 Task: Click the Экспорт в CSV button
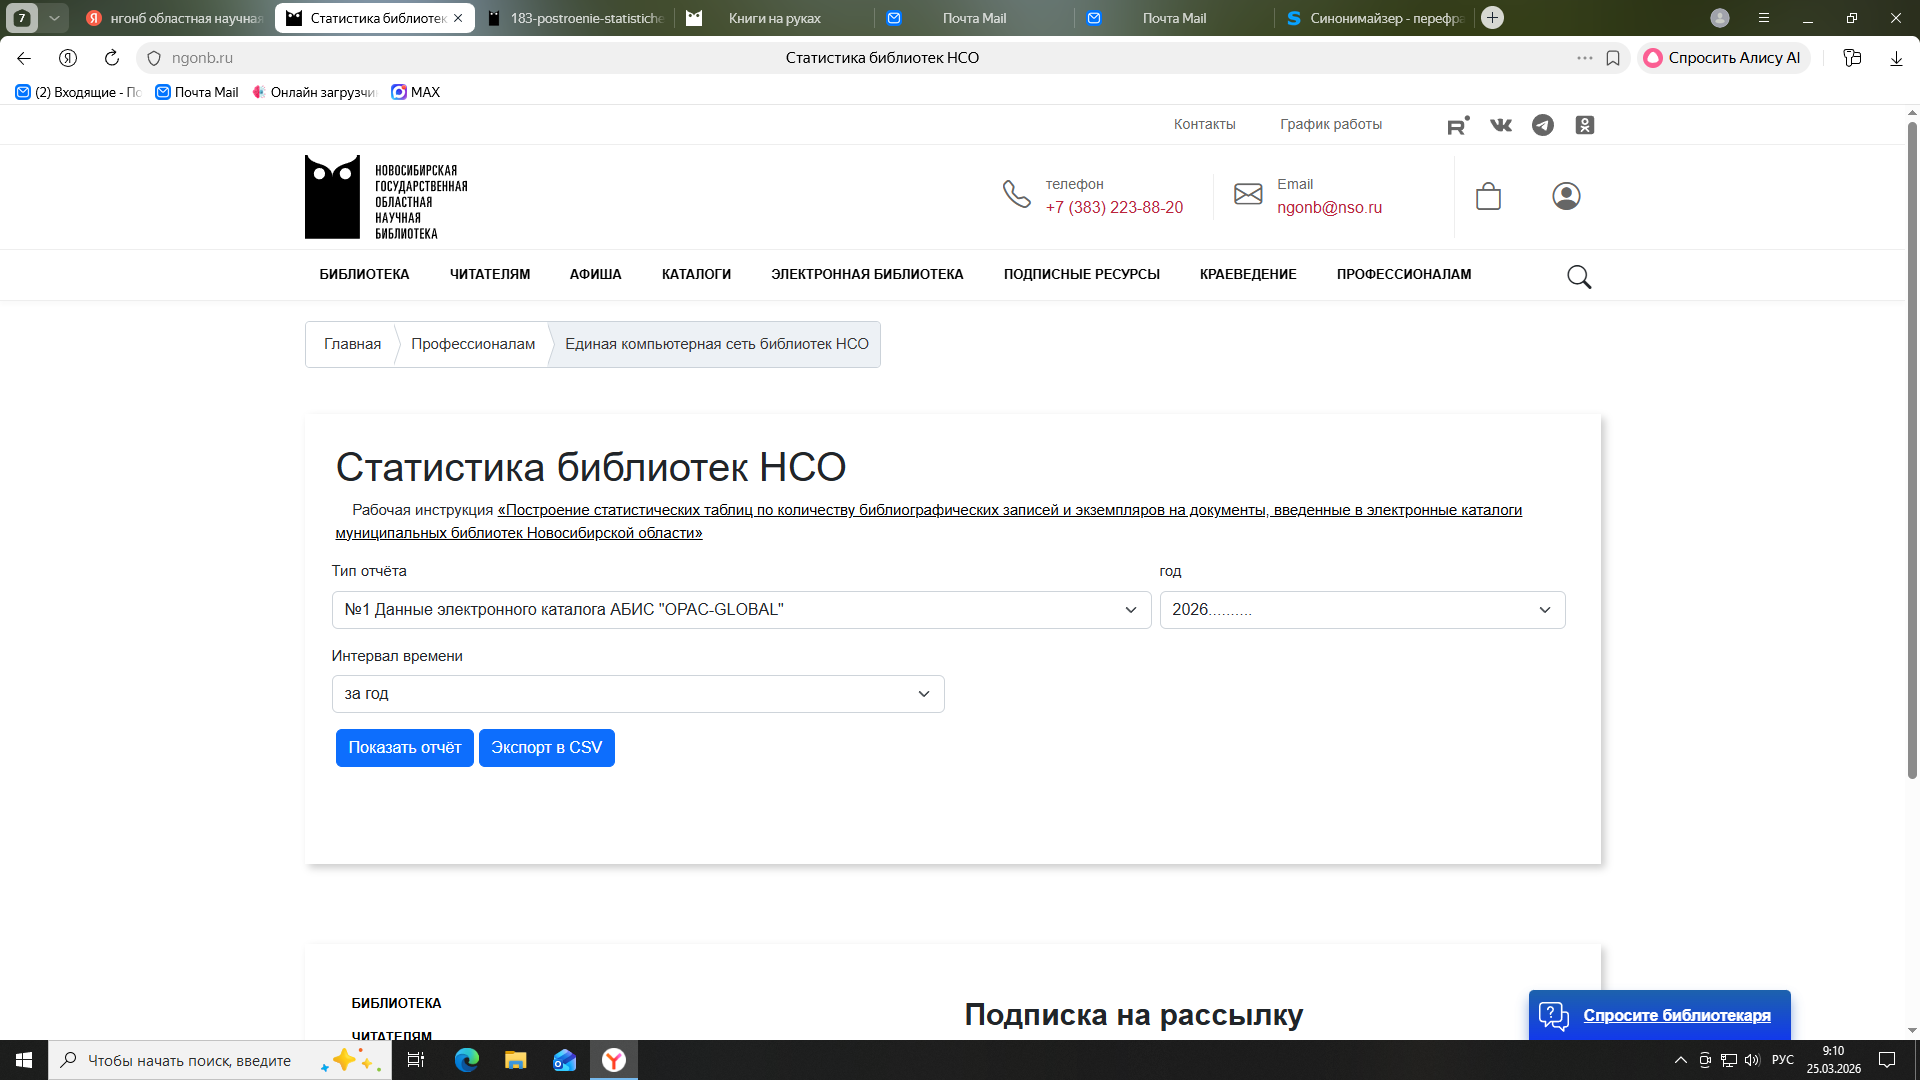click(x=546, y=748)
